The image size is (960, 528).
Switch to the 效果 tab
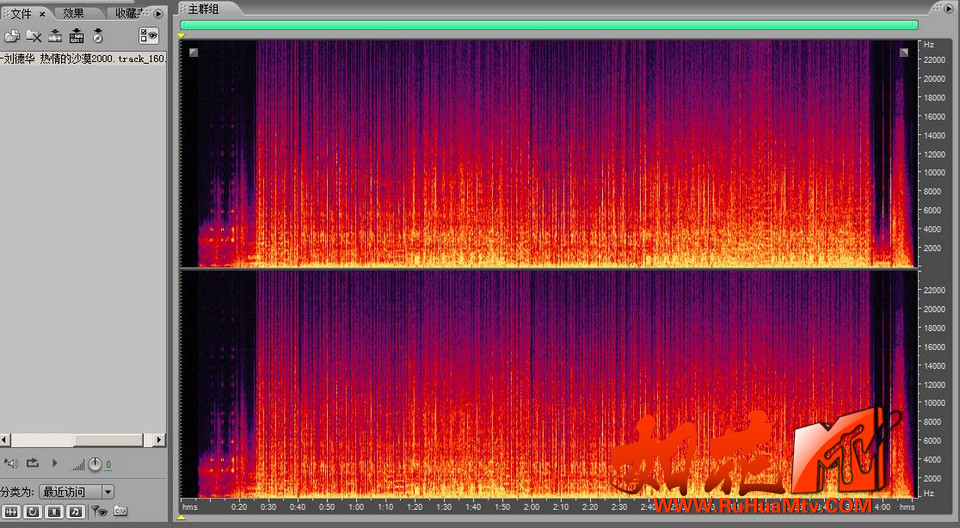point(73,13)
